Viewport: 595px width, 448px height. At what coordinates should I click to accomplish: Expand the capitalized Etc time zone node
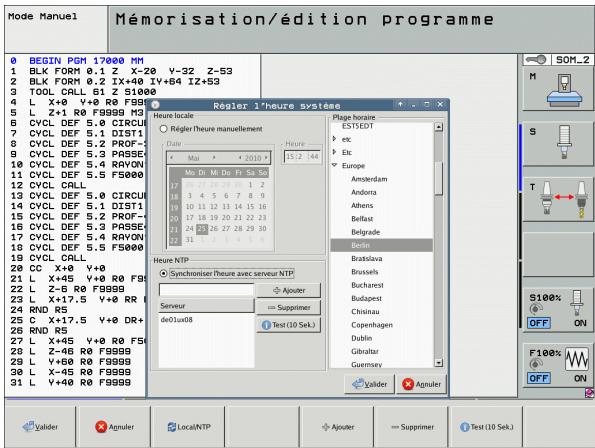coord(334,152)
